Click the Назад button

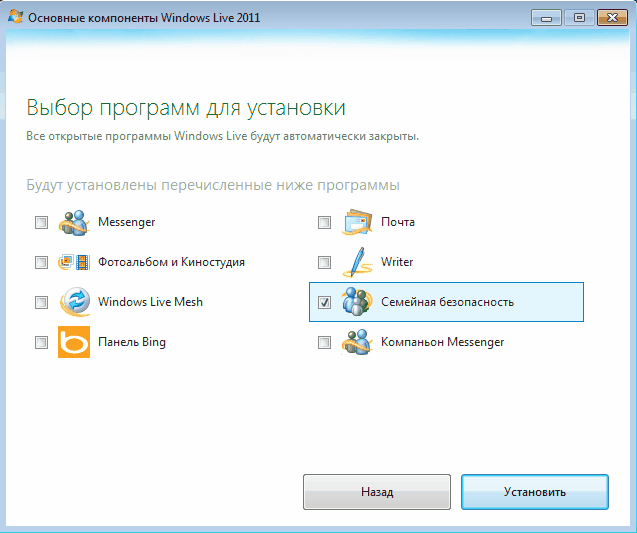pos(377,492)
